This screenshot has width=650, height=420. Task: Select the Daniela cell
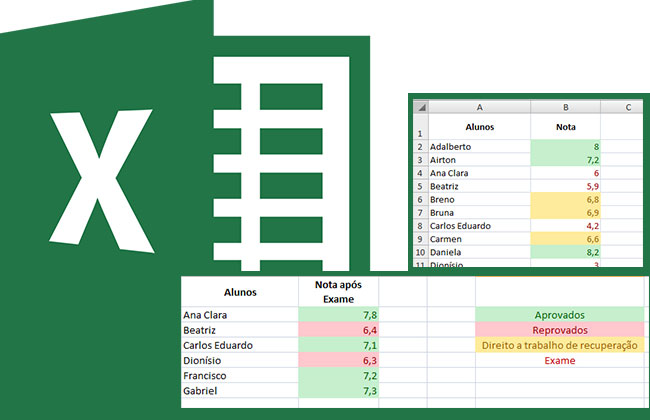coord(479,252)
